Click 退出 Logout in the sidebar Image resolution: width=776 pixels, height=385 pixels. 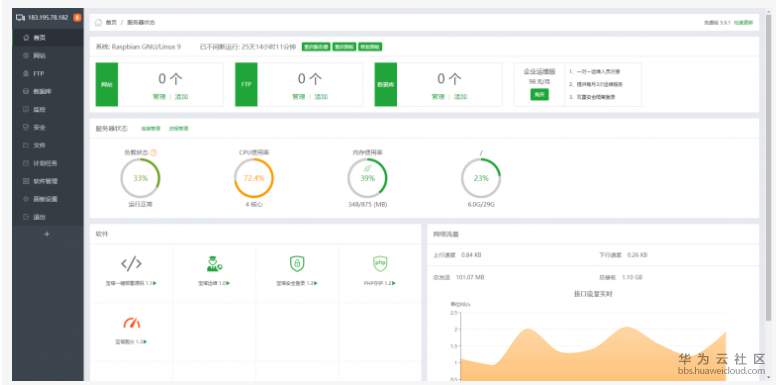point(48,217)
